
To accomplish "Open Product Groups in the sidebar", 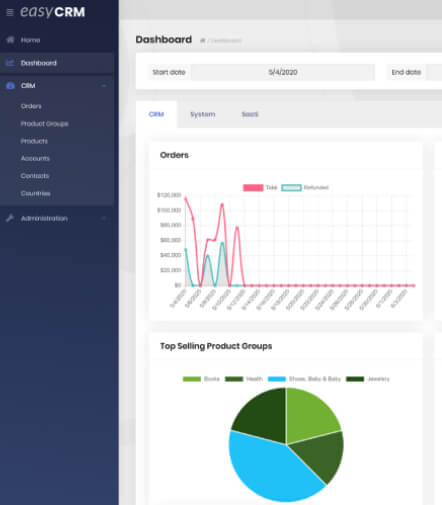I will click(44, 124).
